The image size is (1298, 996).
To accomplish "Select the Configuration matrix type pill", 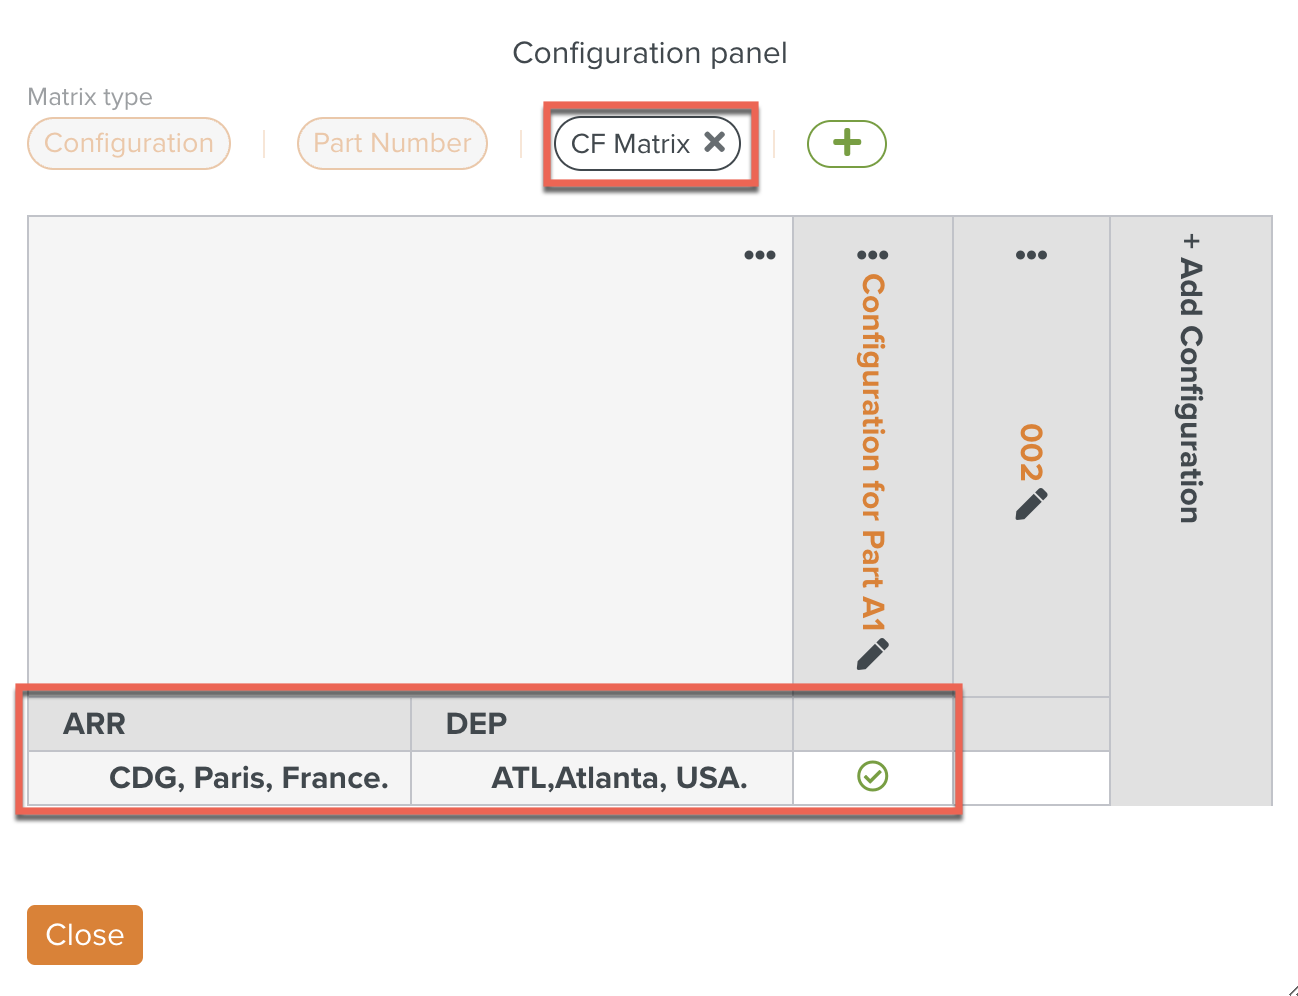I will (x=129, y=143).
